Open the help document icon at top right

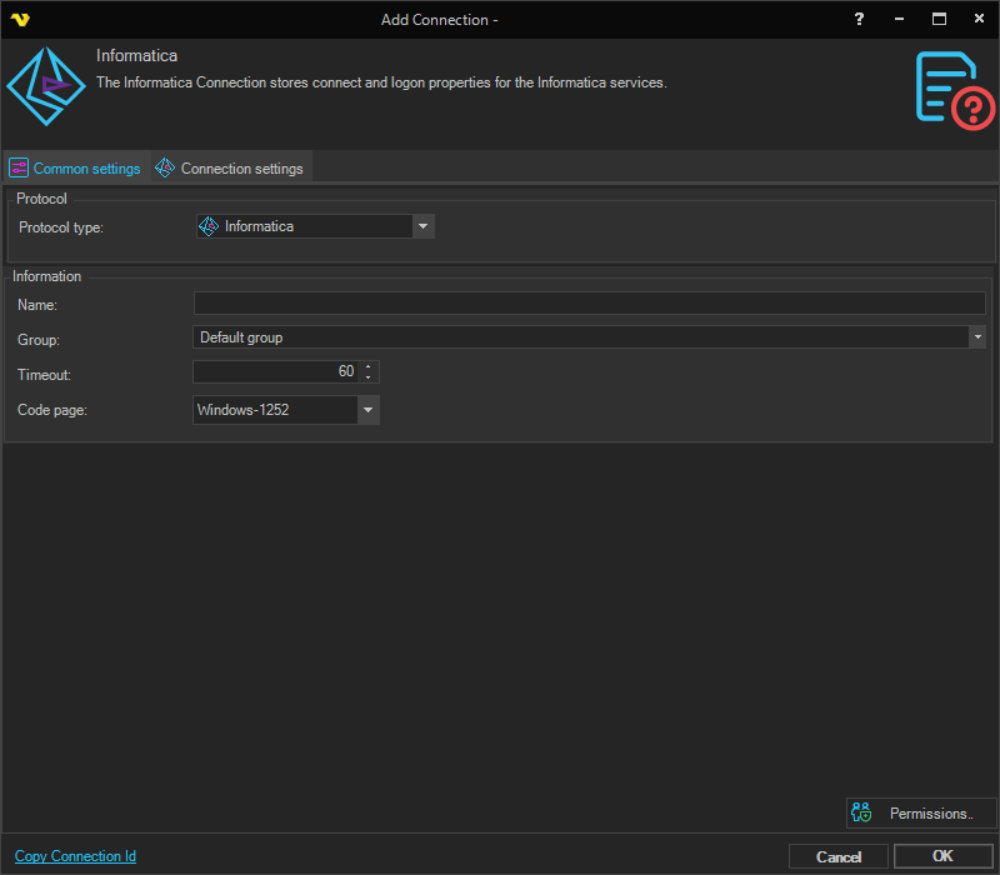click(x=954, y=91)
